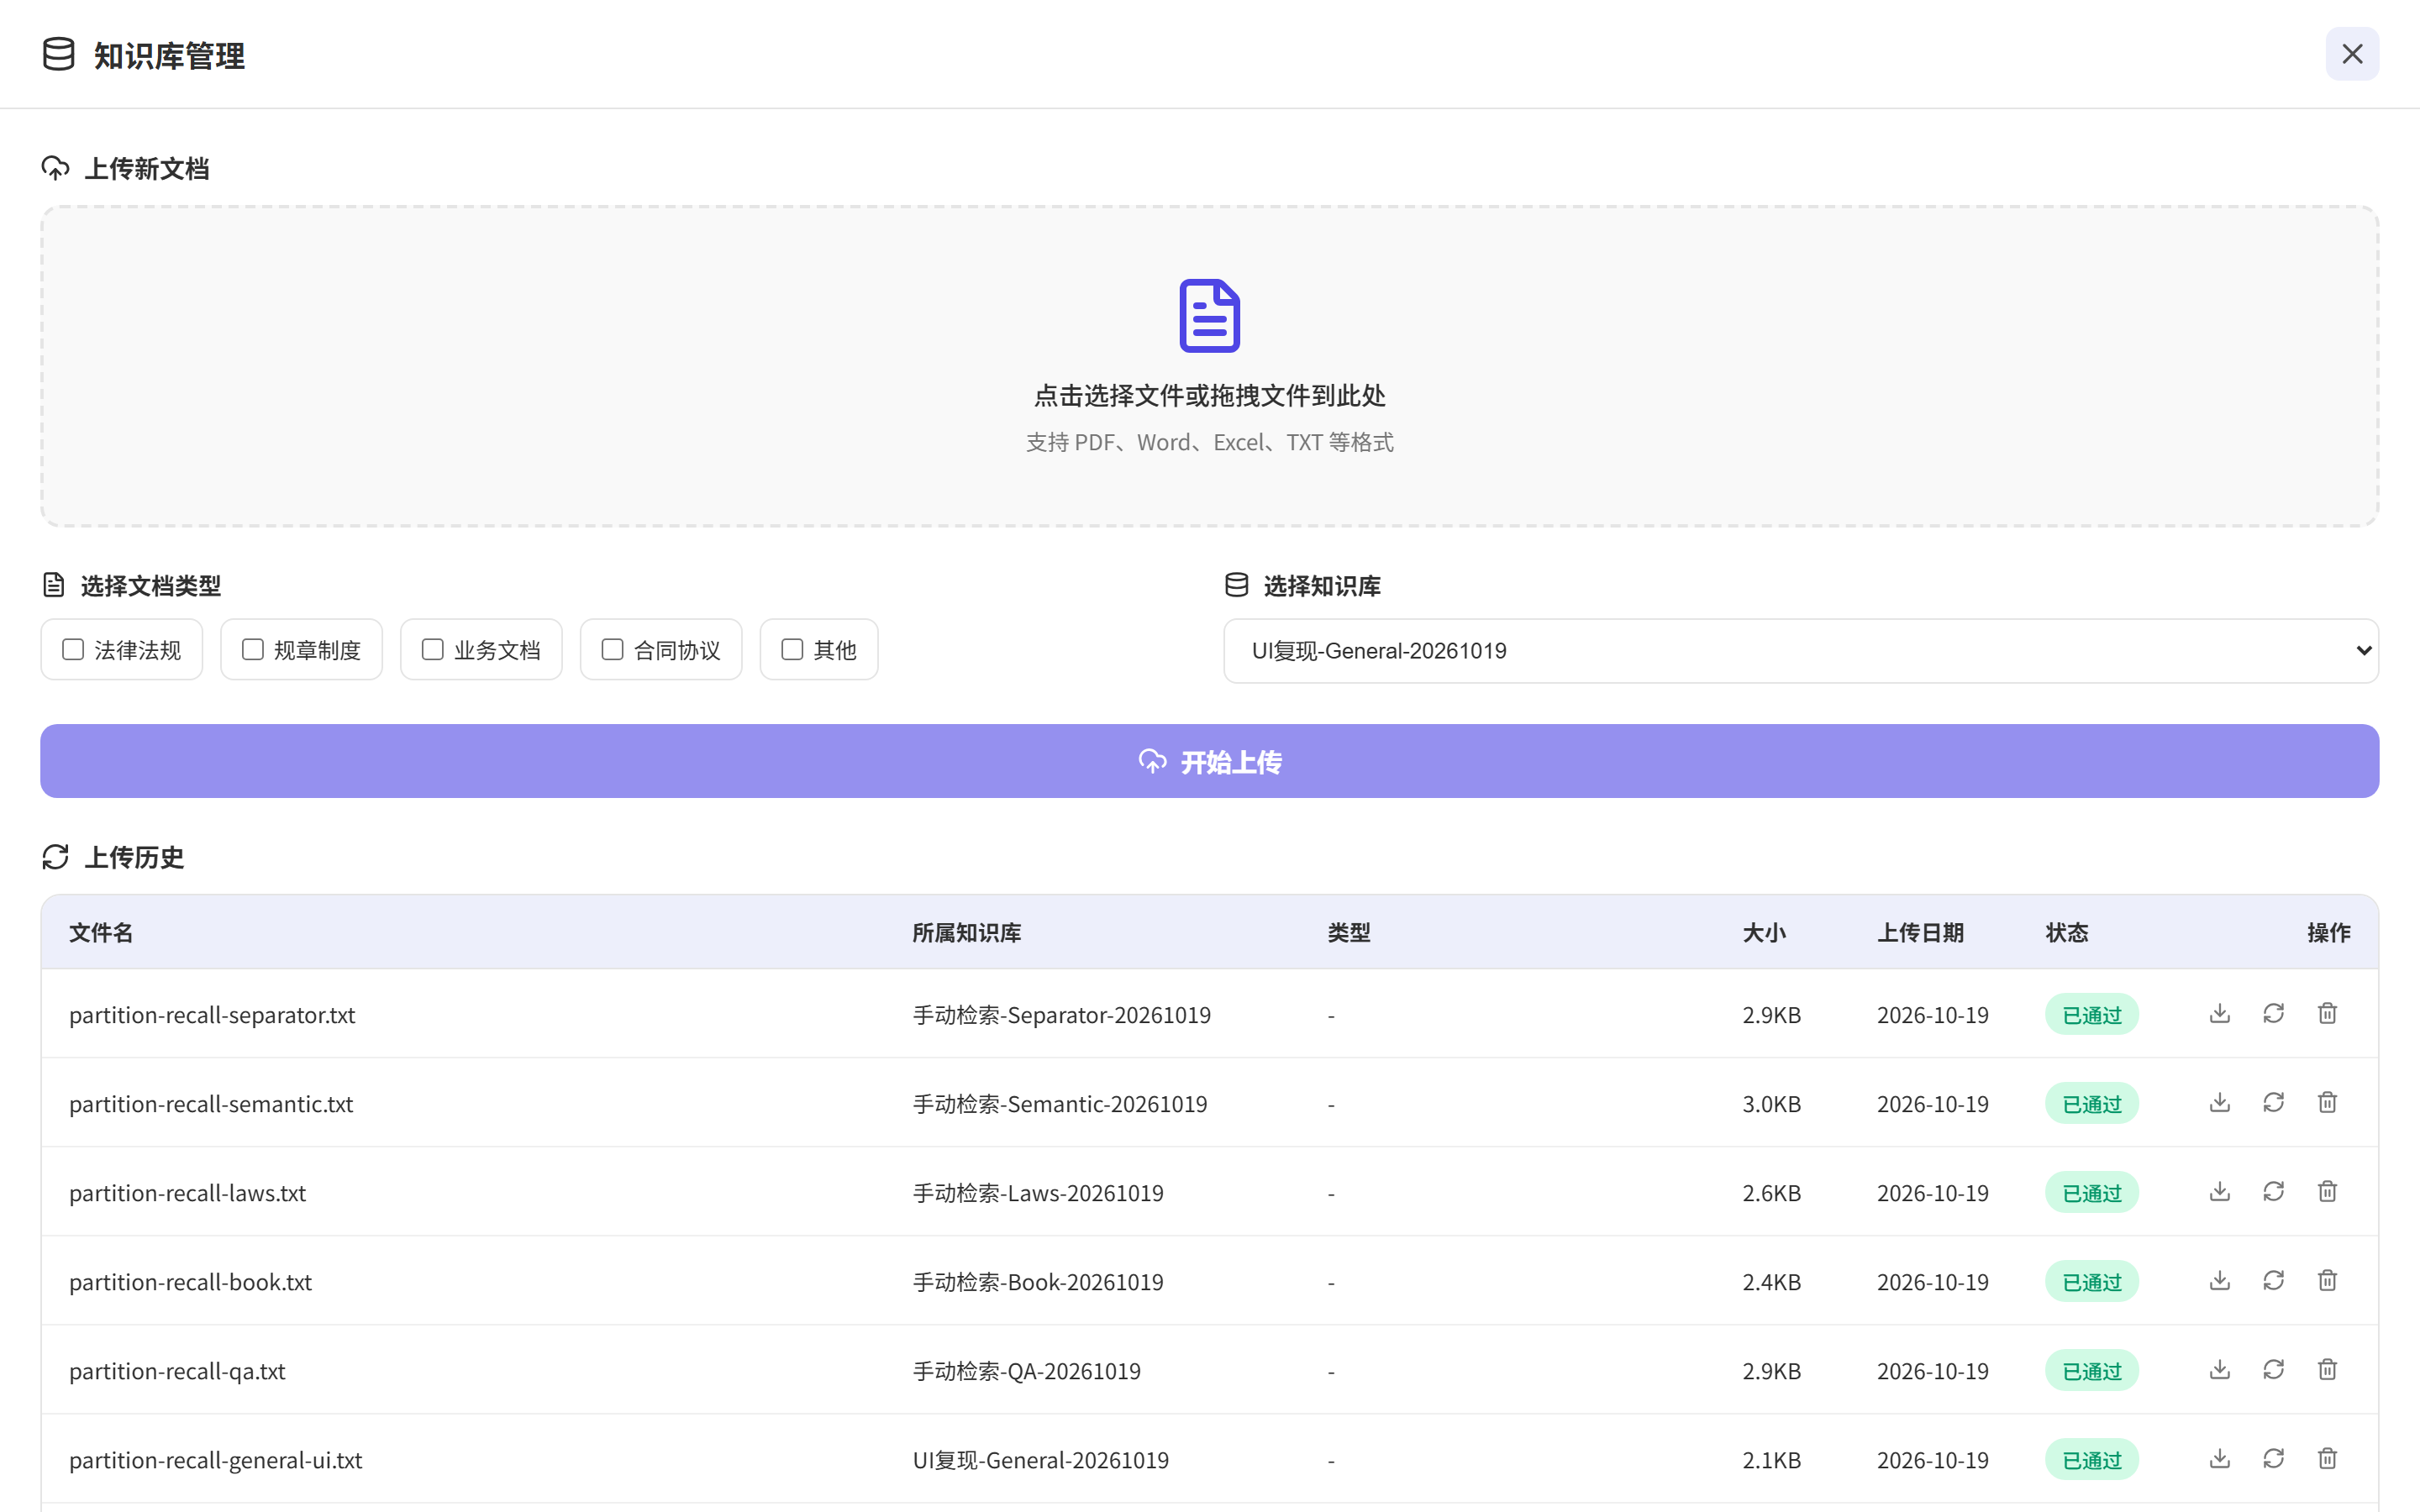Viewport: 2420px width, 1512px height.
Task: Delete partition-recall-separator.txt entry
Action: pos(2328,1014)
